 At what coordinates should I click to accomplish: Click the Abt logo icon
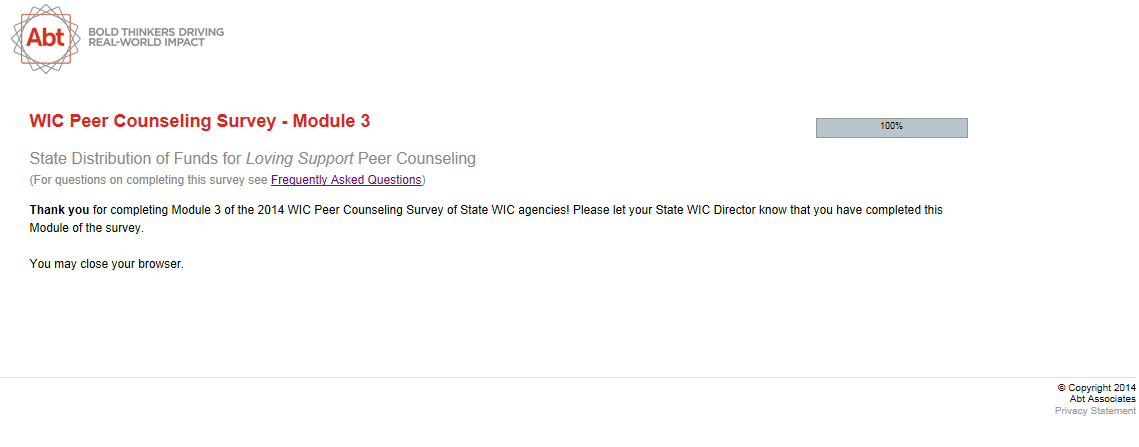pyautogui.click(x=44, y=38)
